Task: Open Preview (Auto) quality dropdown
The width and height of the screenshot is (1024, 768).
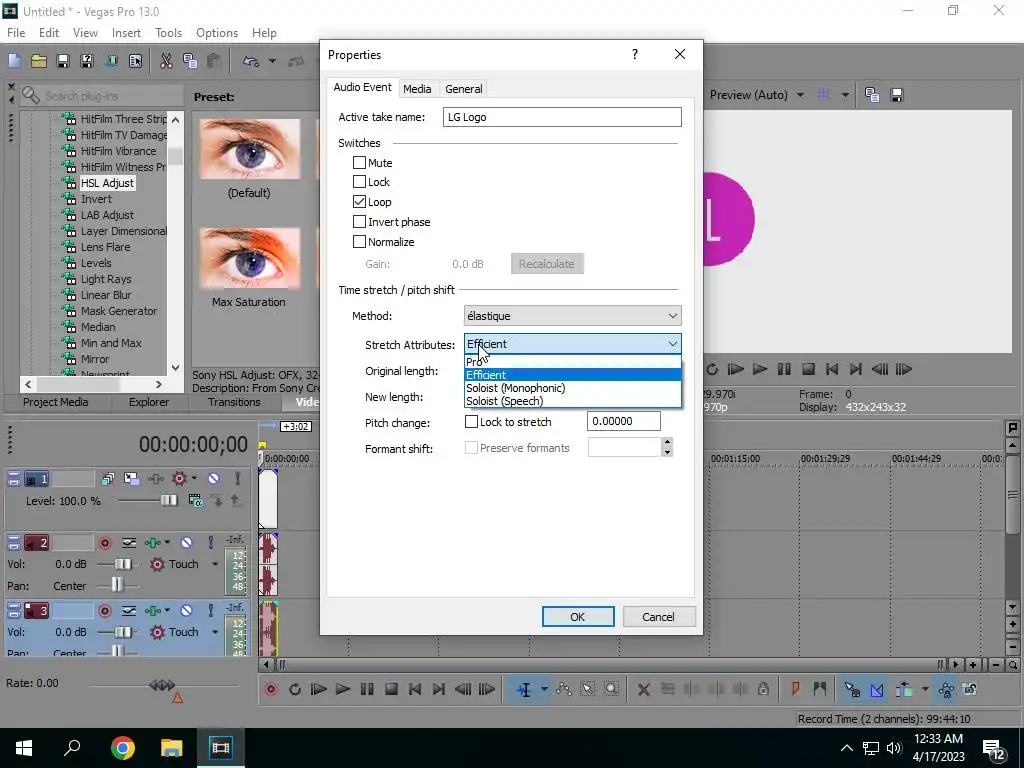Action: [x=801, y=95]
